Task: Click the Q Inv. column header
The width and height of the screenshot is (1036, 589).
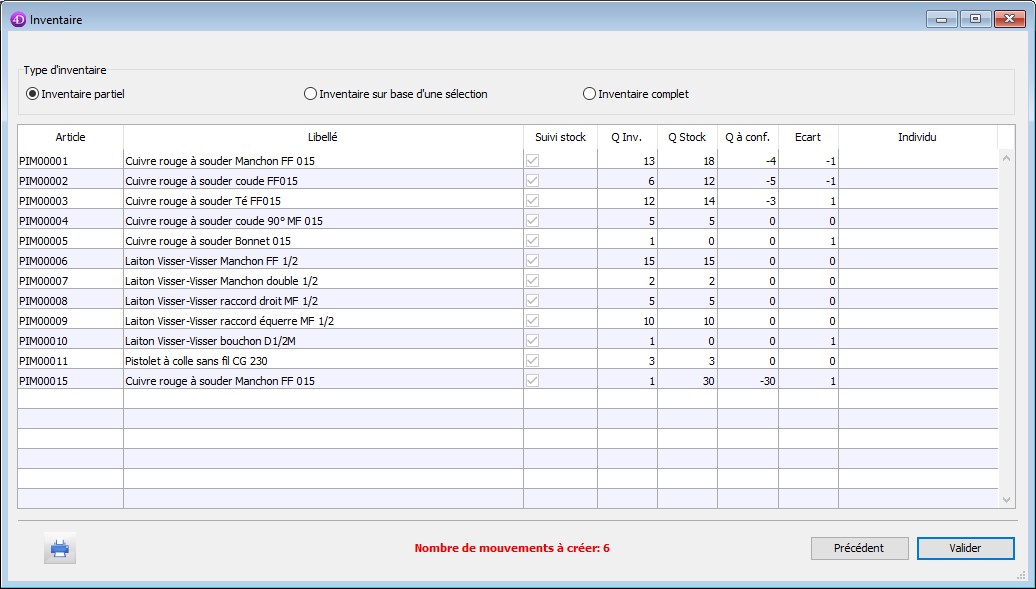Action: tap(627, 137)
